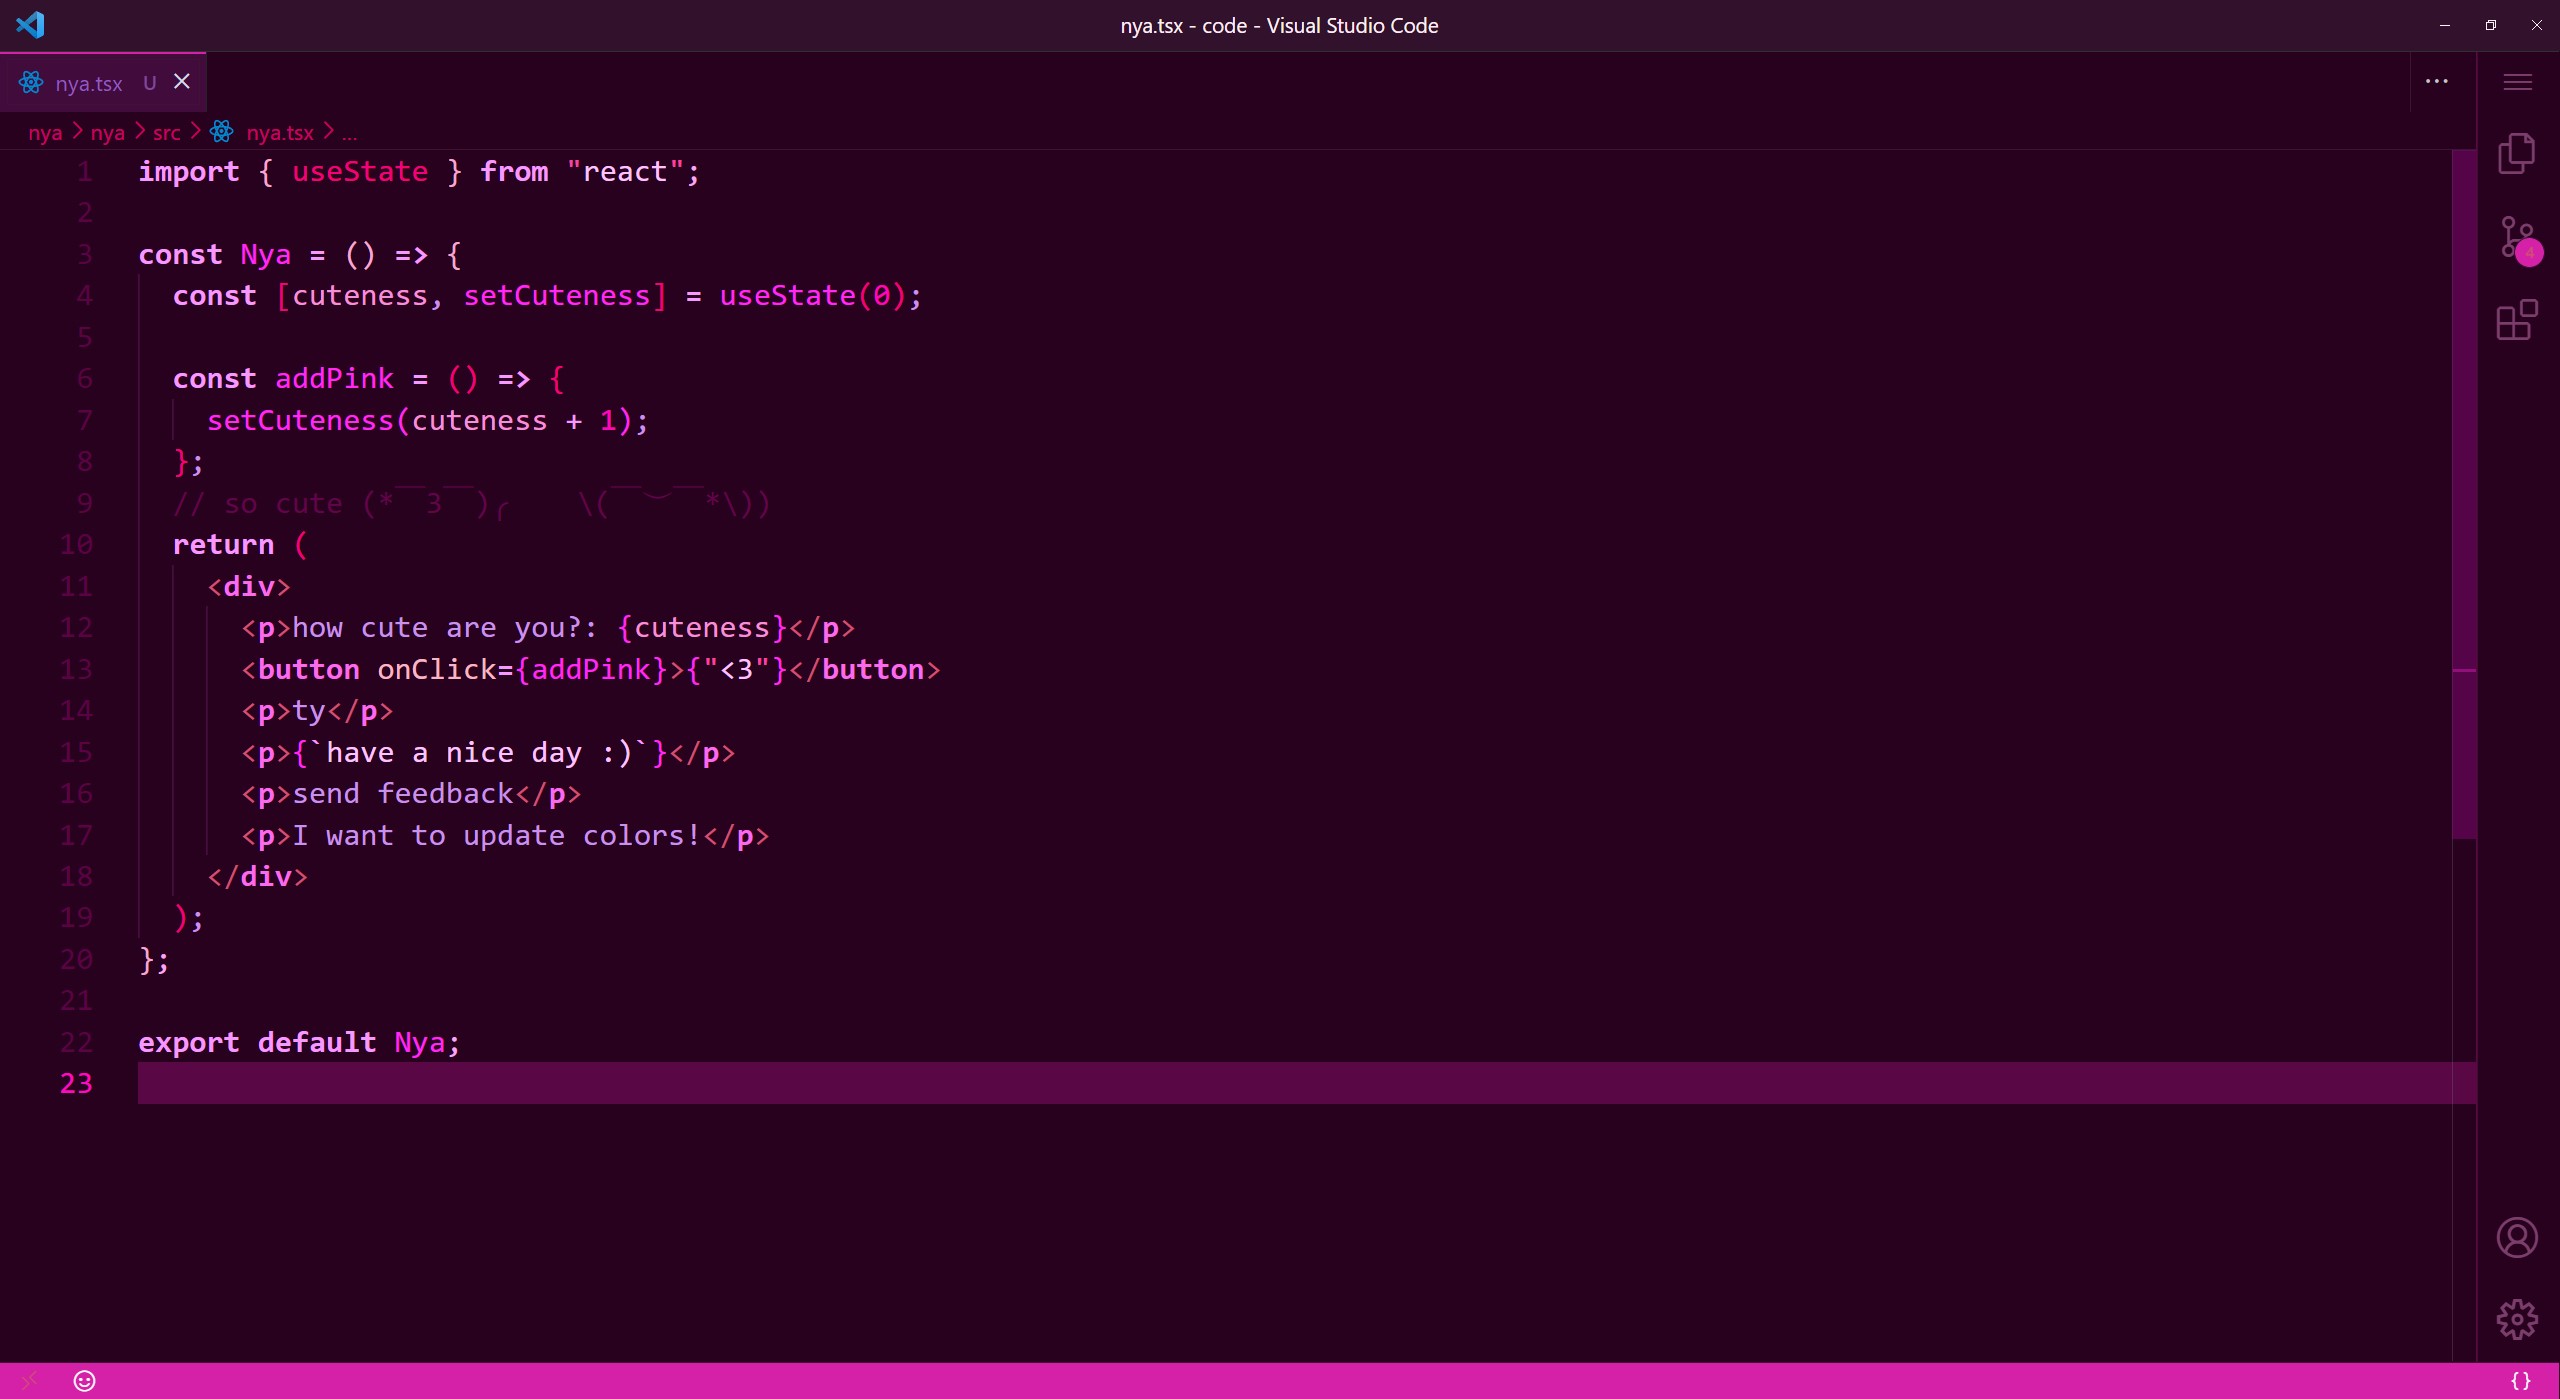Select the nya.tsx editor tab
The width and height of the screenshot is (2560, 1399).
(x=89, y=84)
